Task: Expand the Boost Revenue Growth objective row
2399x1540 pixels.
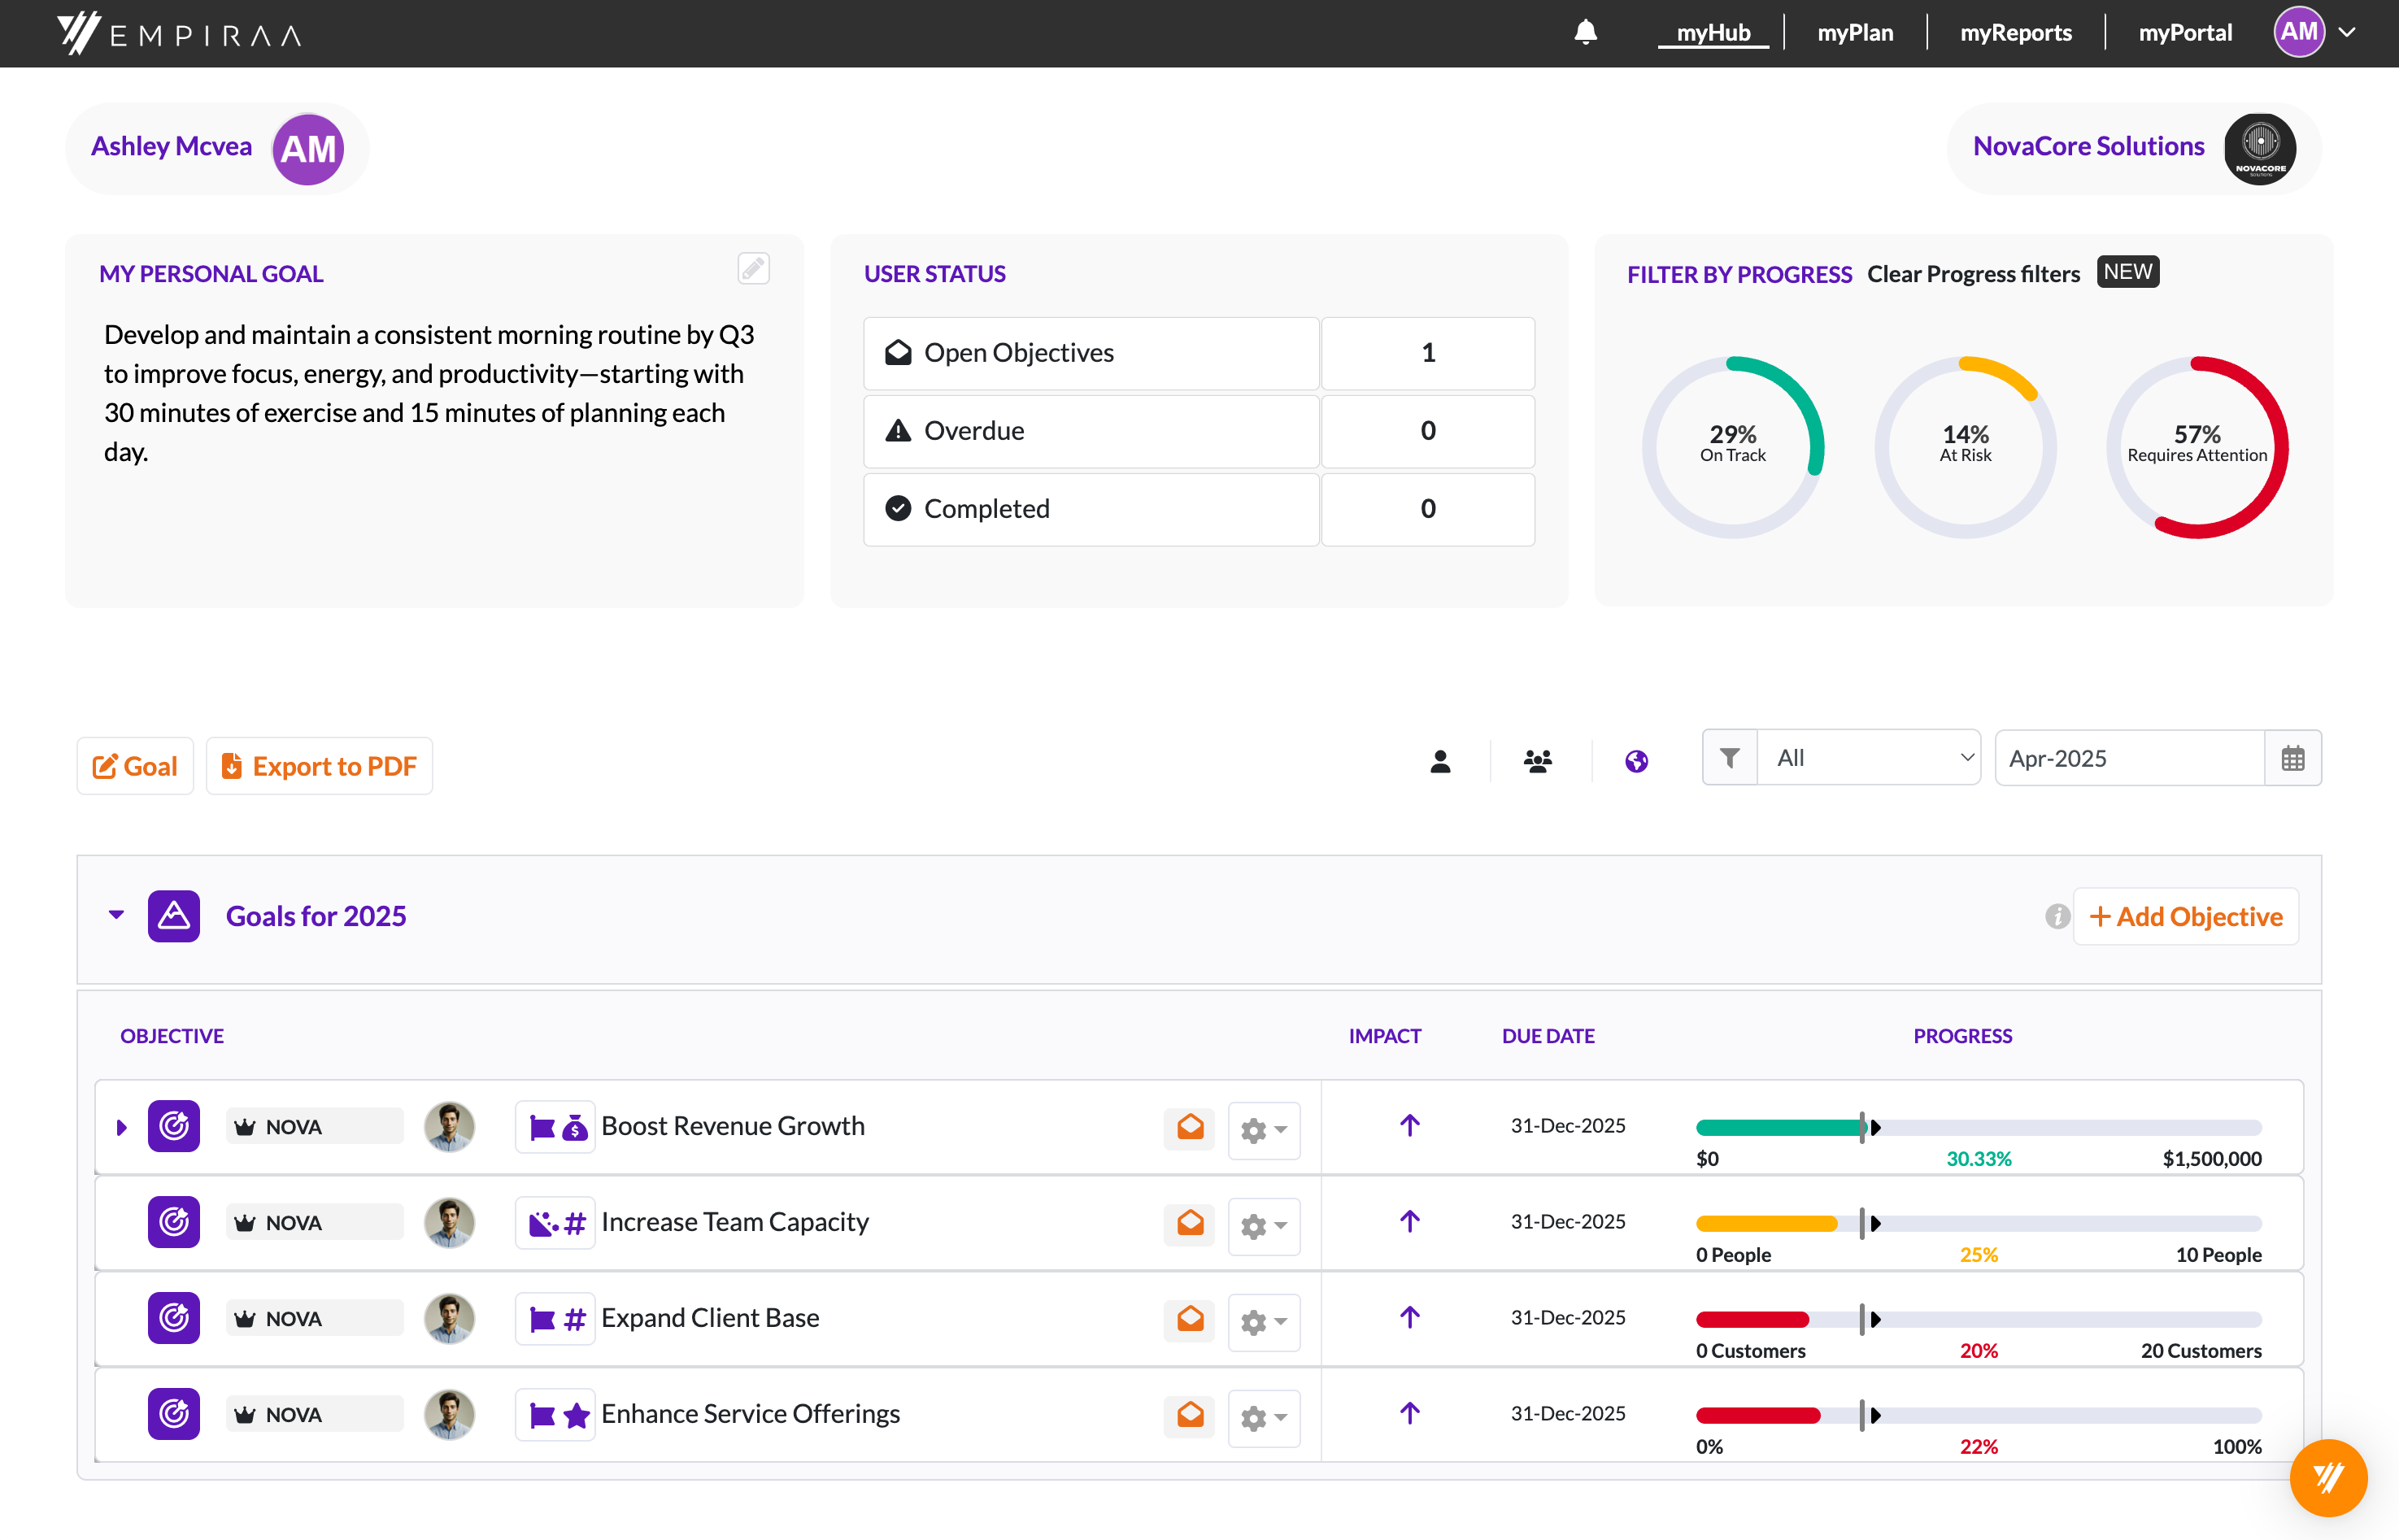Action: (x=122, y=1126)
